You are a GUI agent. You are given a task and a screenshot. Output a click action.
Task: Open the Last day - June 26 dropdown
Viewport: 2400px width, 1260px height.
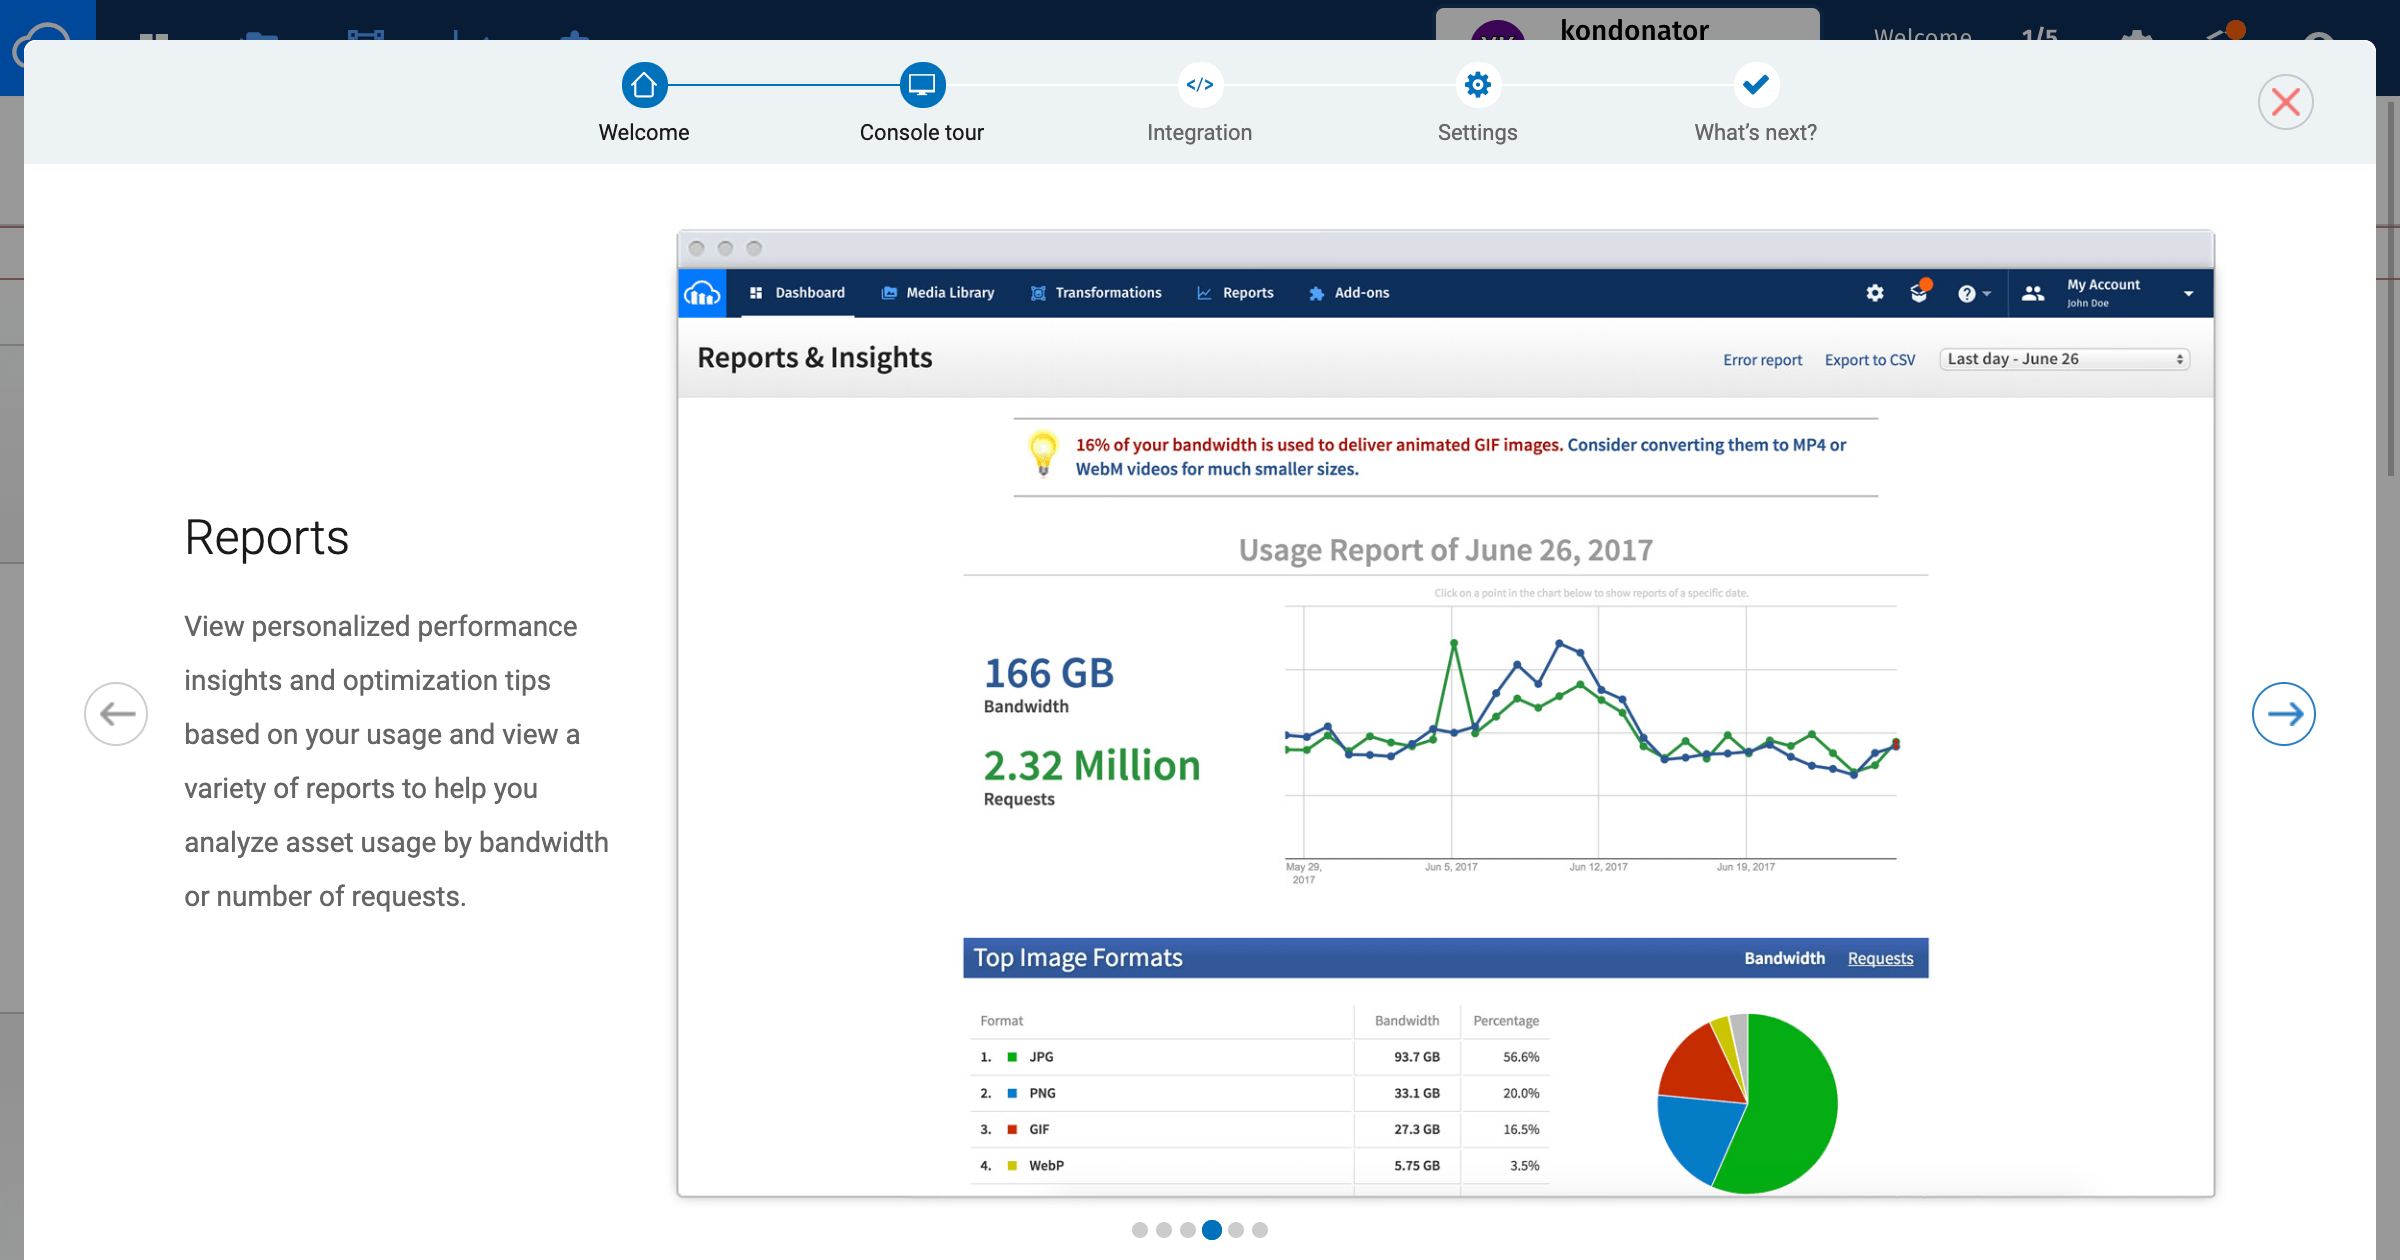tap(2064, 359)
